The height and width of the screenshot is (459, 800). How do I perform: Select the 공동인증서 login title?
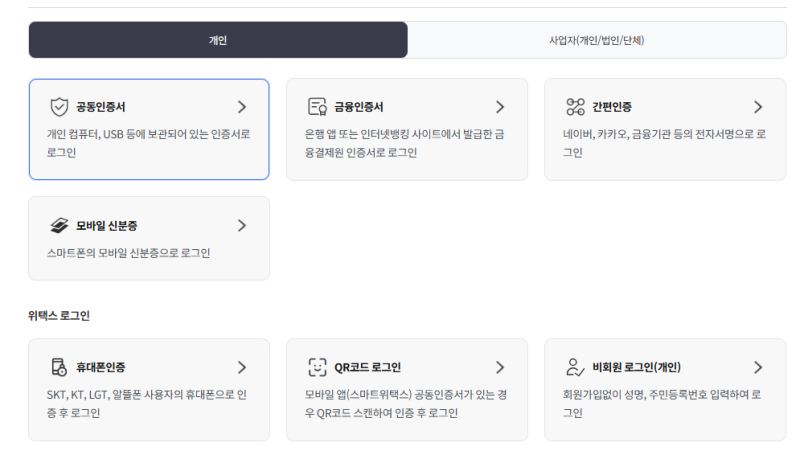tap(101, 107)
